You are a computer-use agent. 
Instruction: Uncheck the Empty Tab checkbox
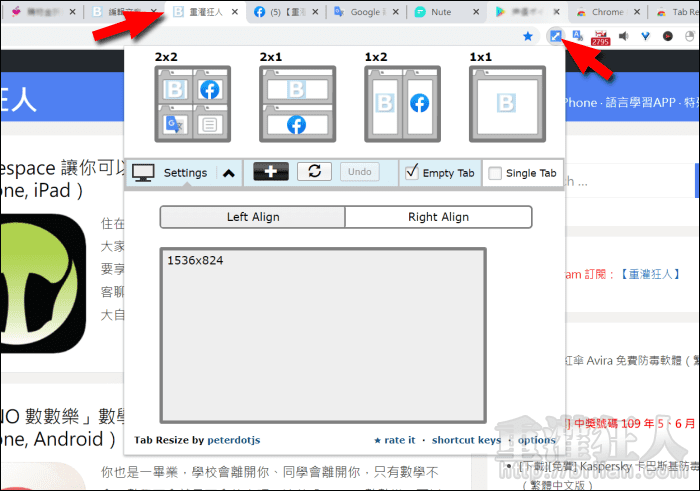(412, 173)
